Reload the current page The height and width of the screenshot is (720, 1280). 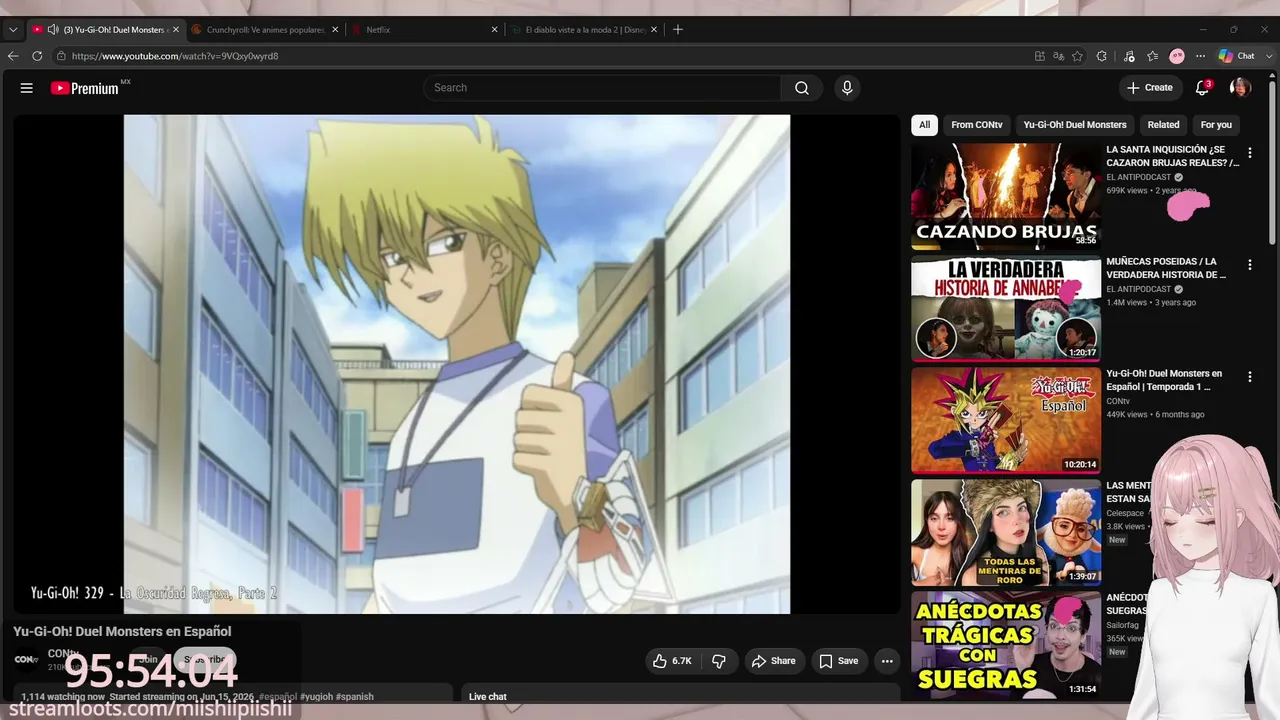click(37, 56)
